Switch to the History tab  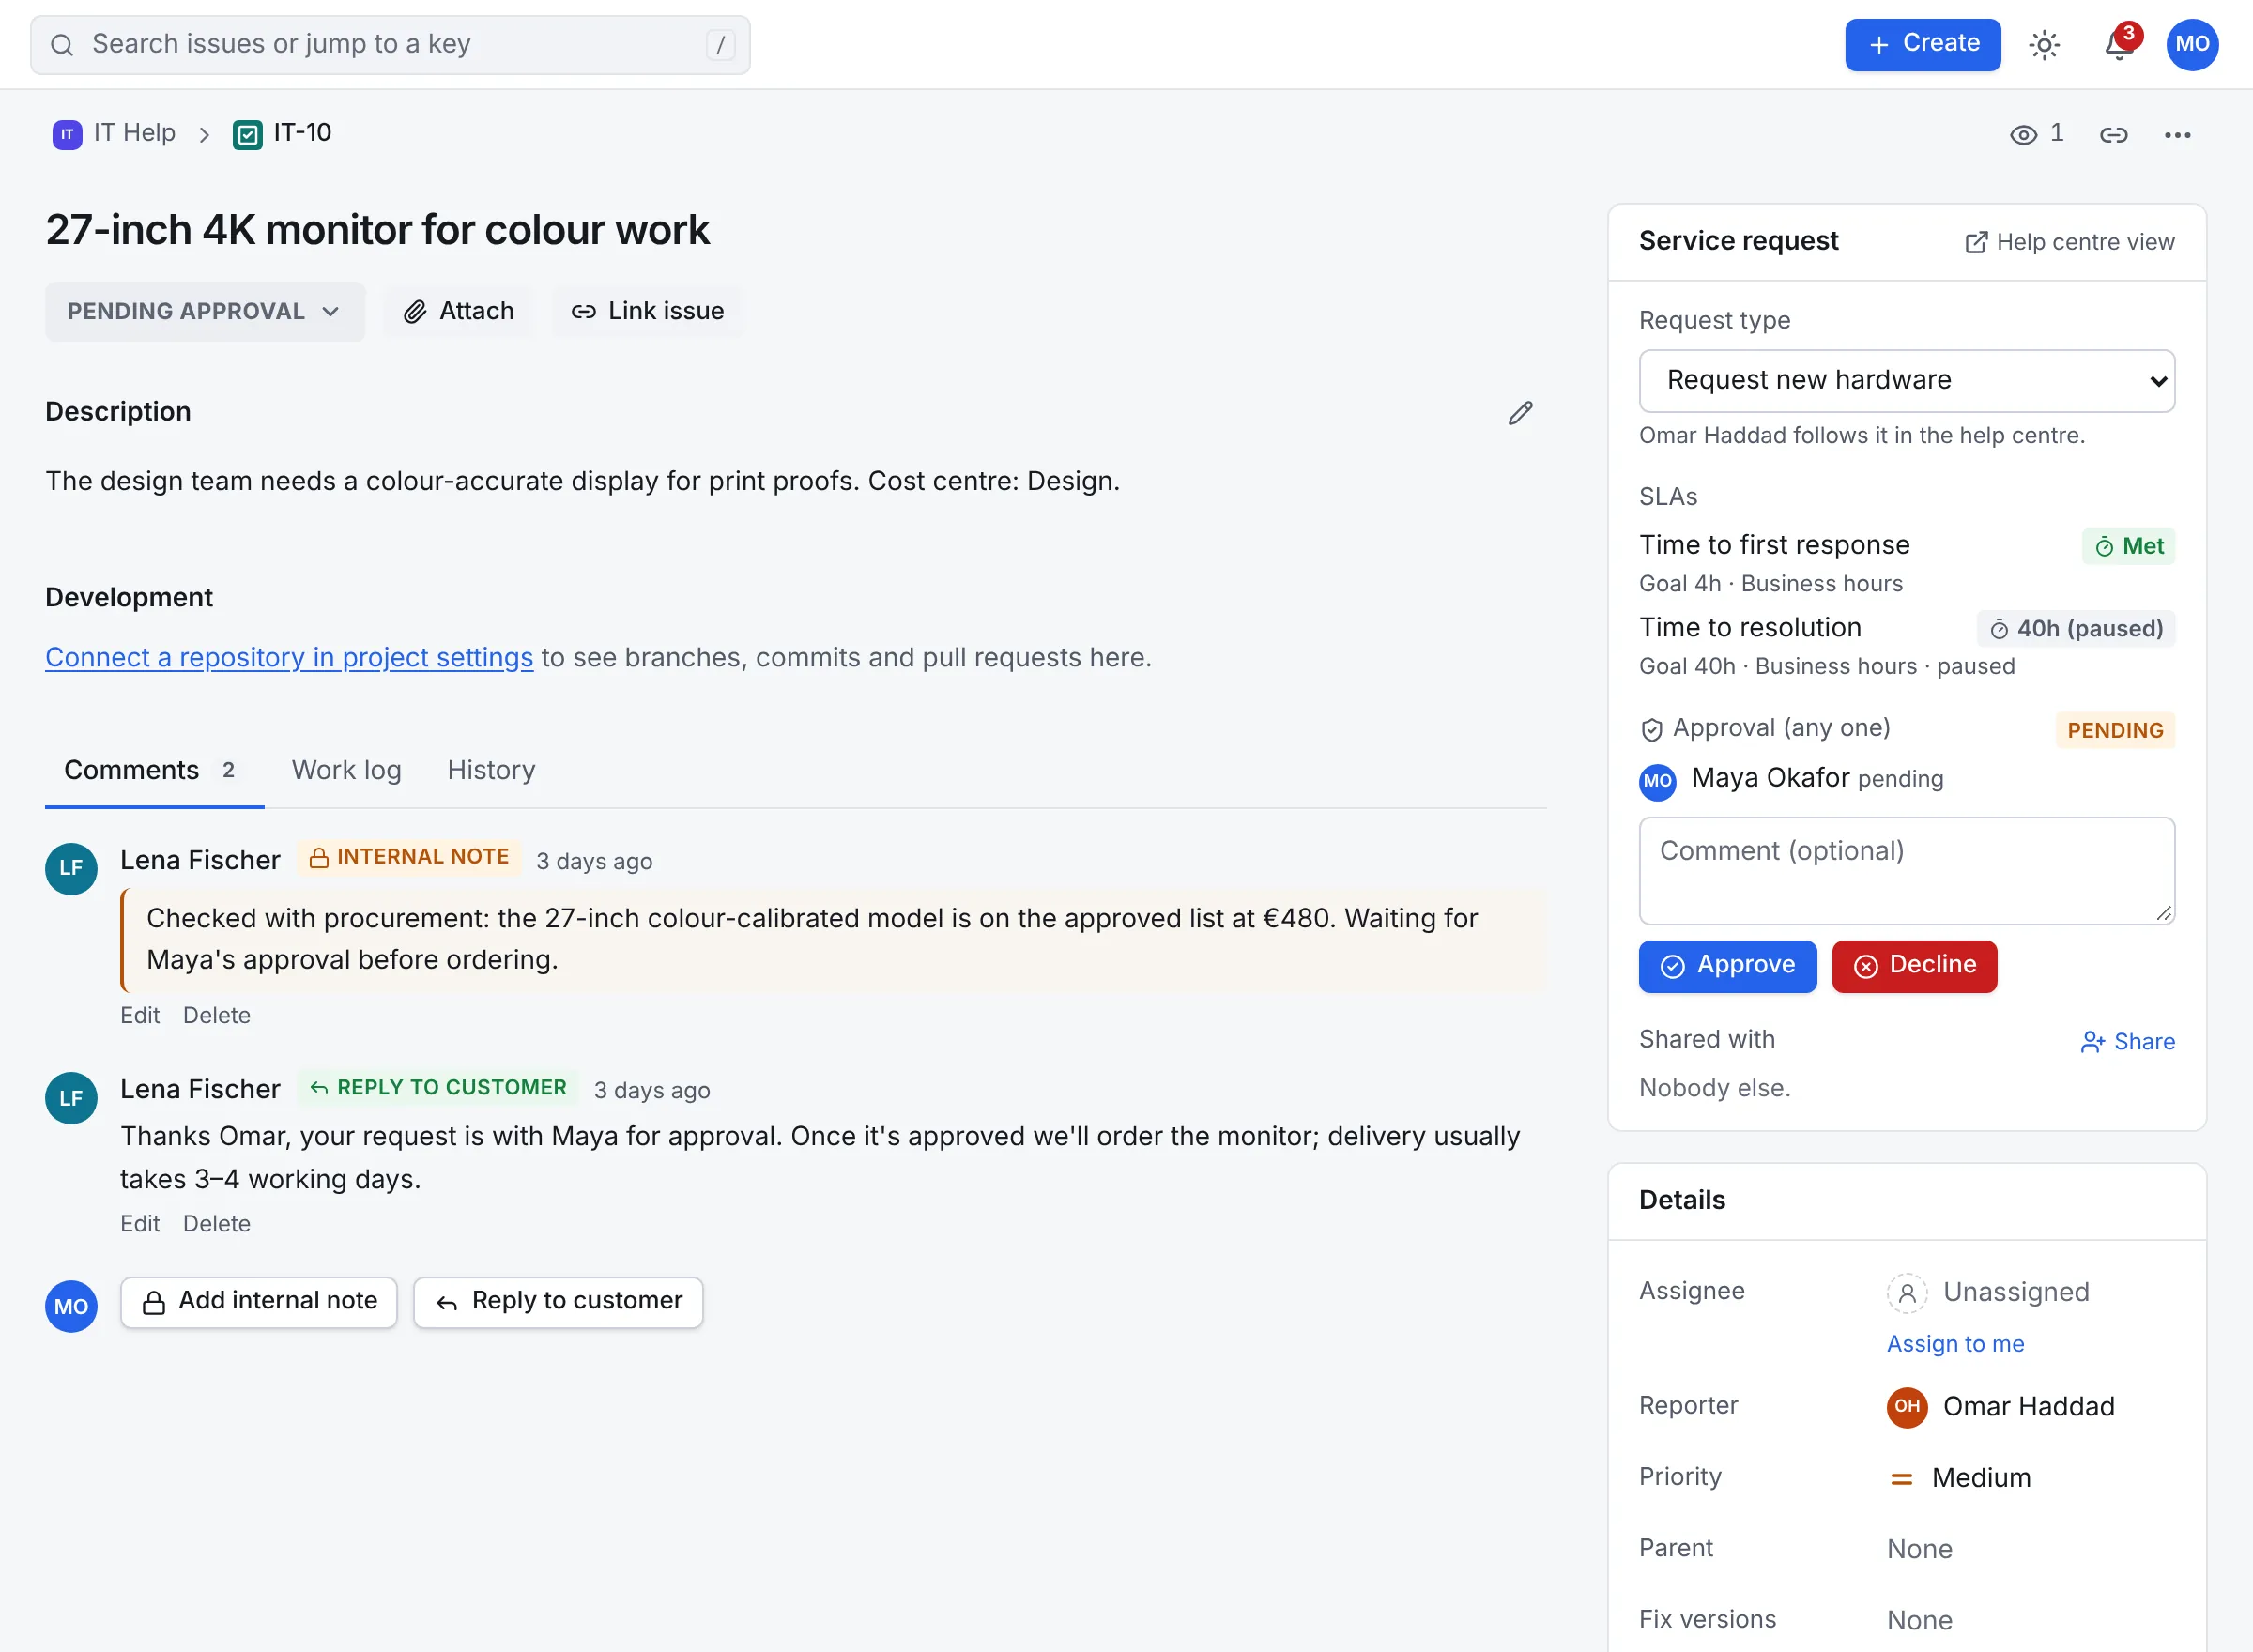tap(491, 770)
